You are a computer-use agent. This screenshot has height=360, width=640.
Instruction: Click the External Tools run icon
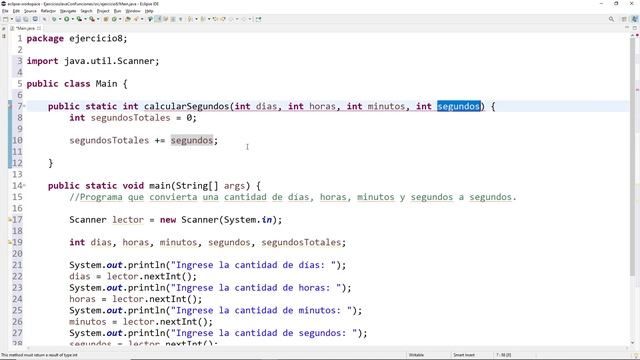[92, 19]
